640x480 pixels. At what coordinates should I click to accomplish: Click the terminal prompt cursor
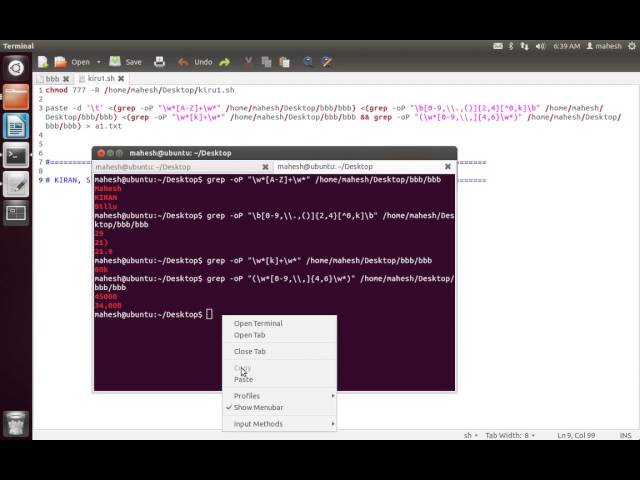(209, 314)
